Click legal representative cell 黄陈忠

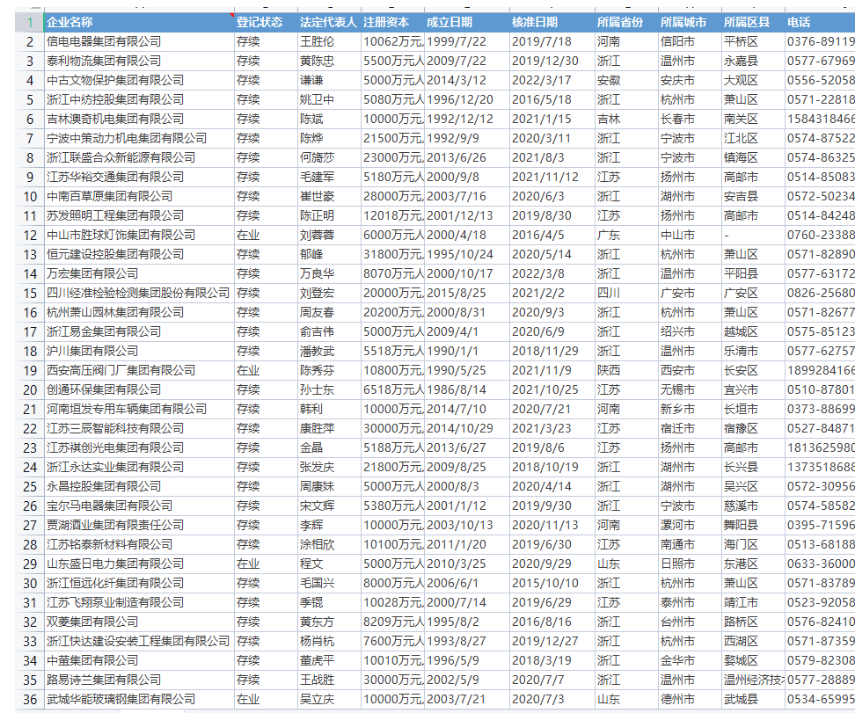coord(329,61)
